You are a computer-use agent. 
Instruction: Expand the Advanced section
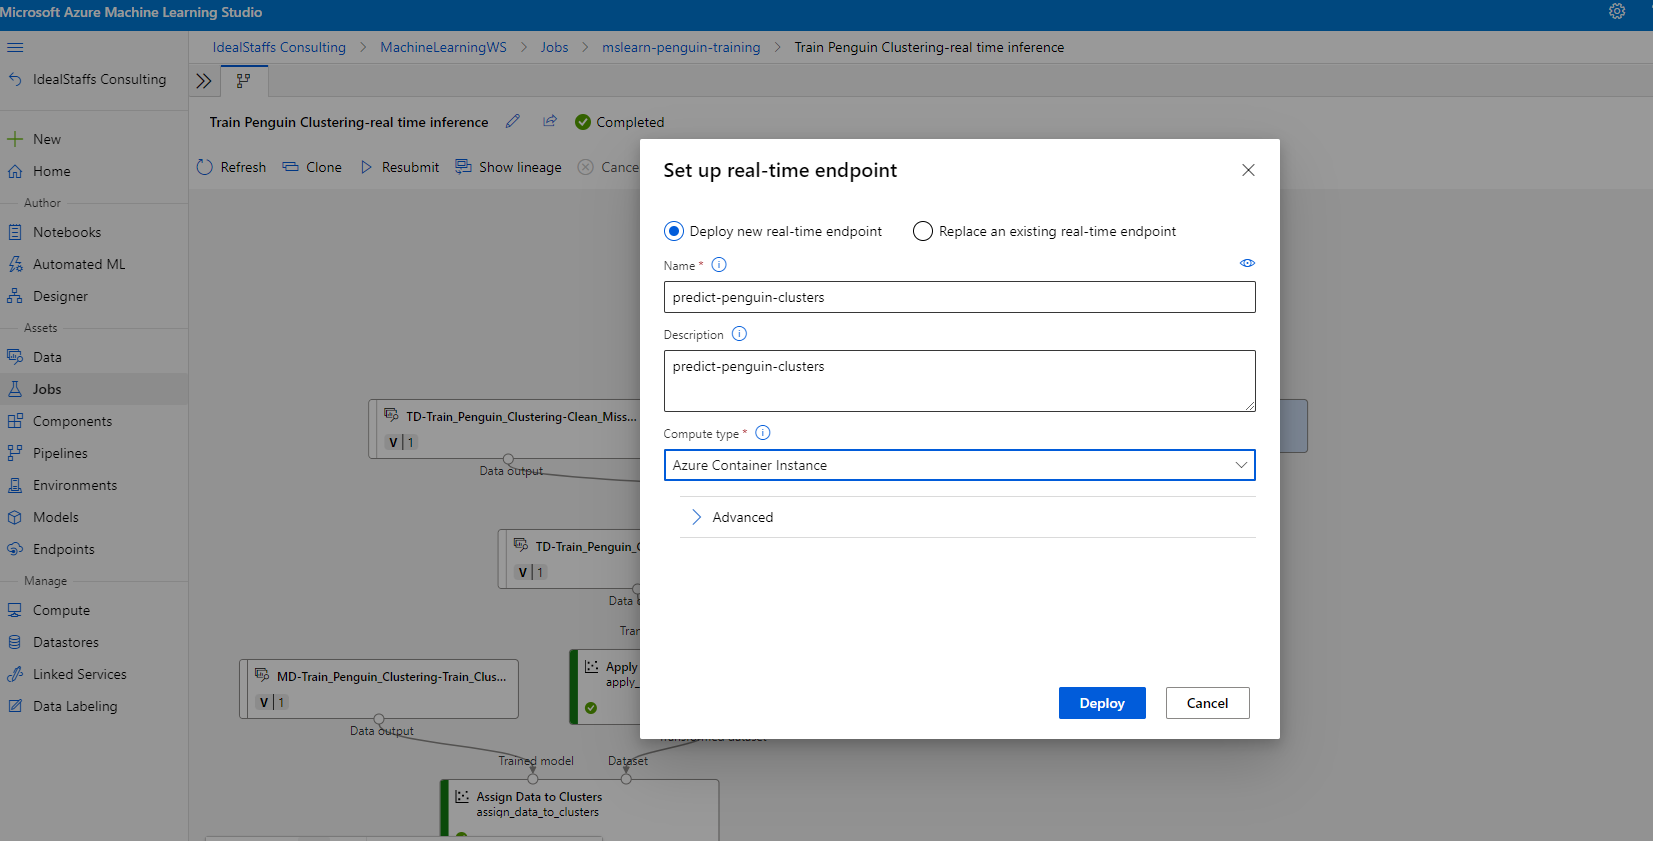coord(697,517)
